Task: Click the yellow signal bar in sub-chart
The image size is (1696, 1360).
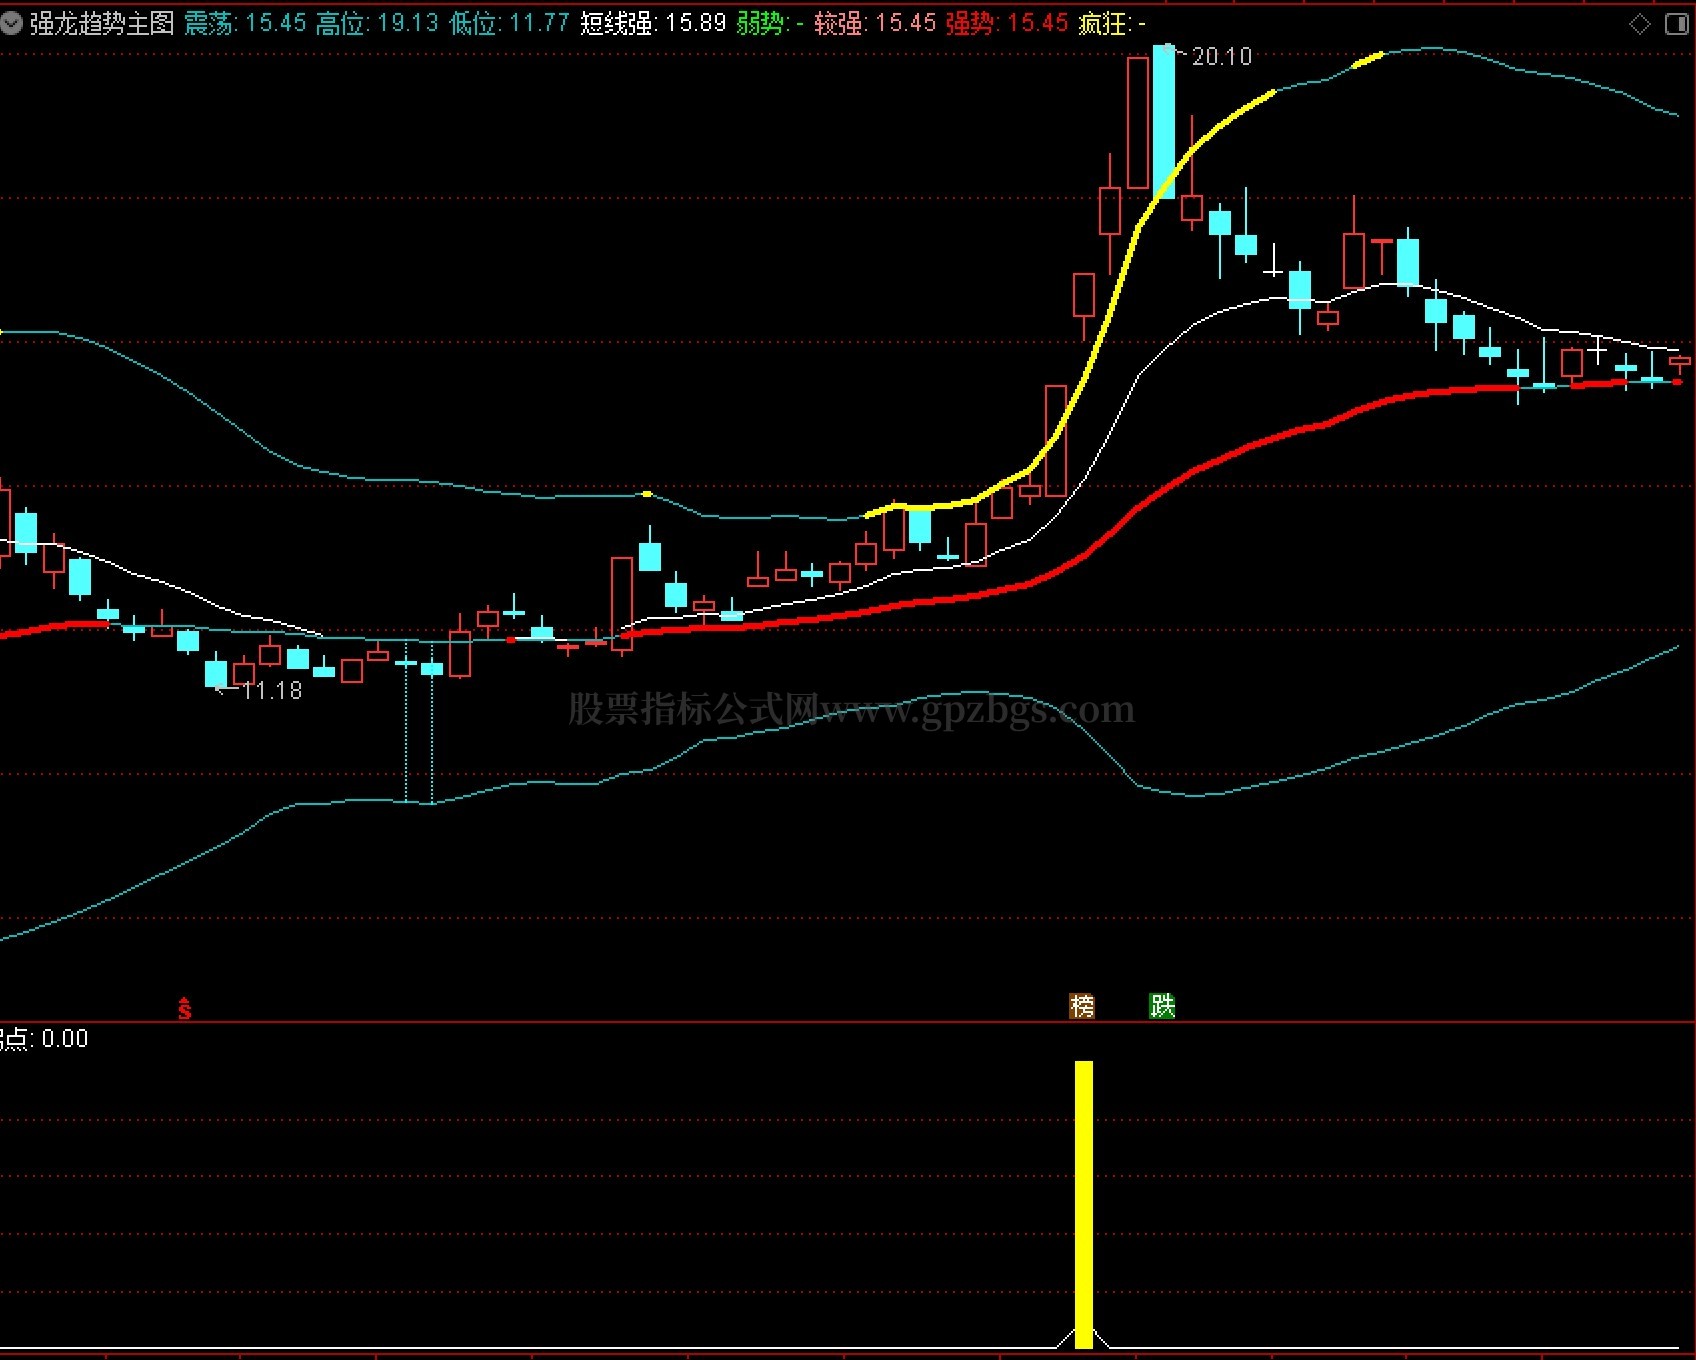Action: (1084, 1204)
